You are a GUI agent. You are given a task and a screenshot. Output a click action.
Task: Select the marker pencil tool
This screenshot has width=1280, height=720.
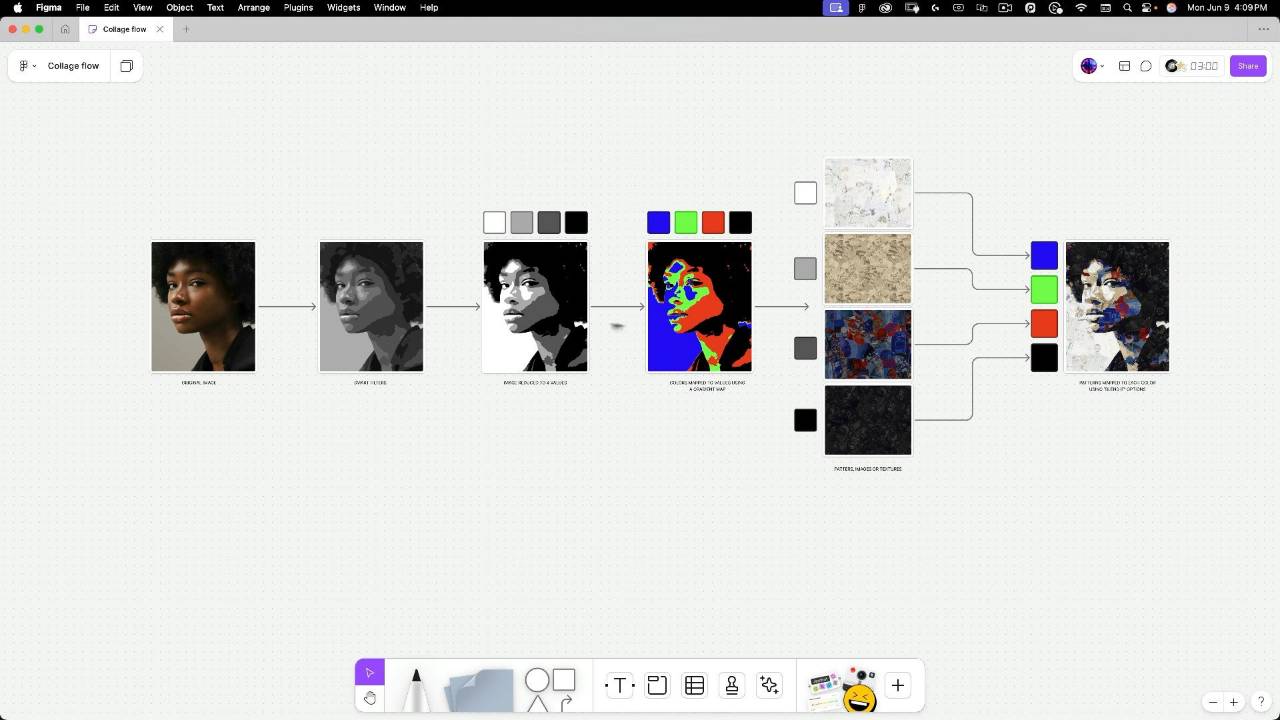(x=416, y=688)
